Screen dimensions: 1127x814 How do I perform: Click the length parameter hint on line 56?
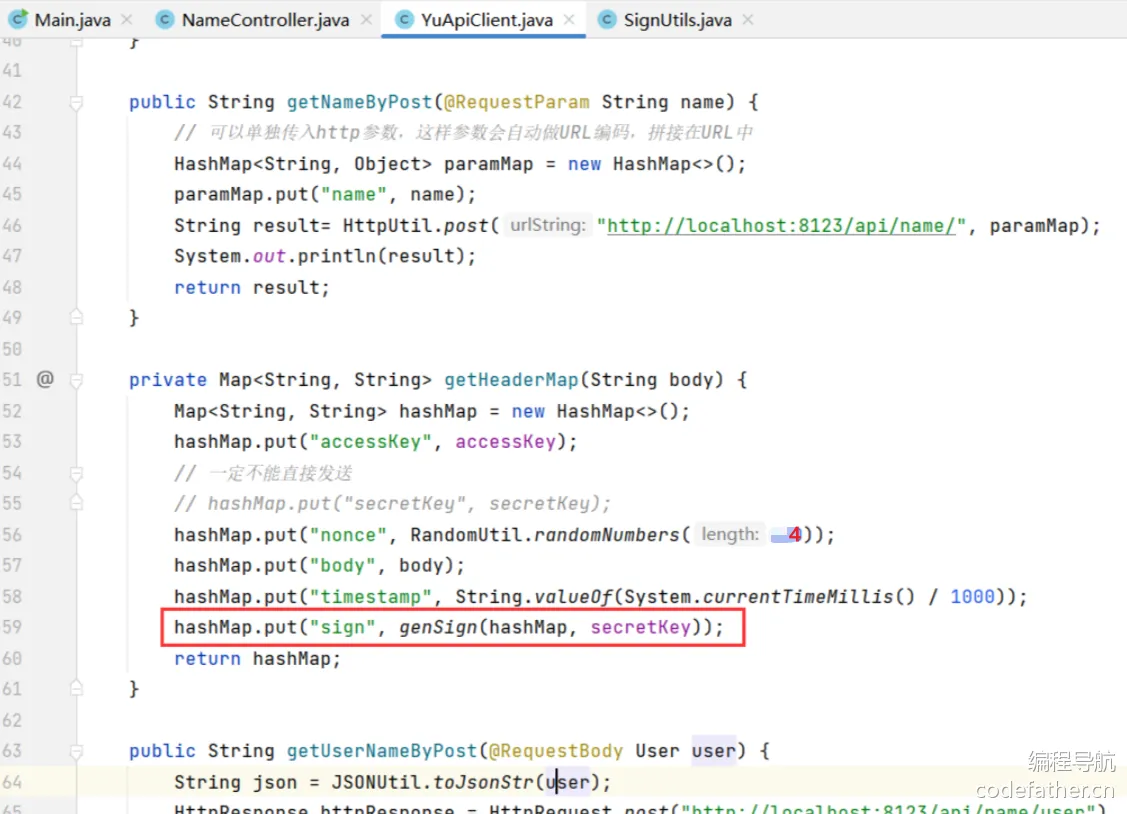pos(730,535)
